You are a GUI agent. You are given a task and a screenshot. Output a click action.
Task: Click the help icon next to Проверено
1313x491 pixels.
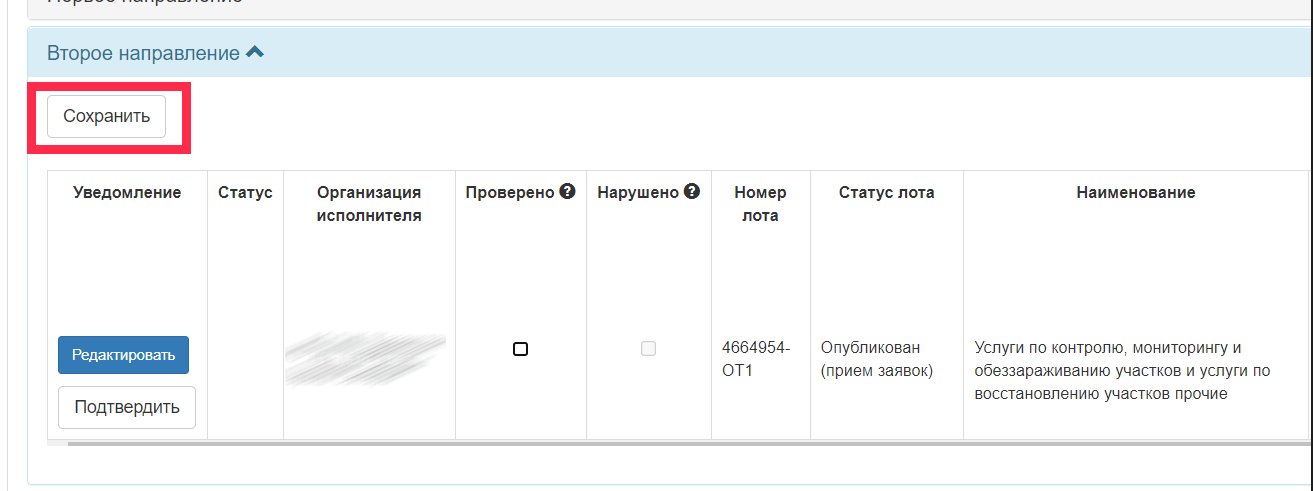pos(568,192)
